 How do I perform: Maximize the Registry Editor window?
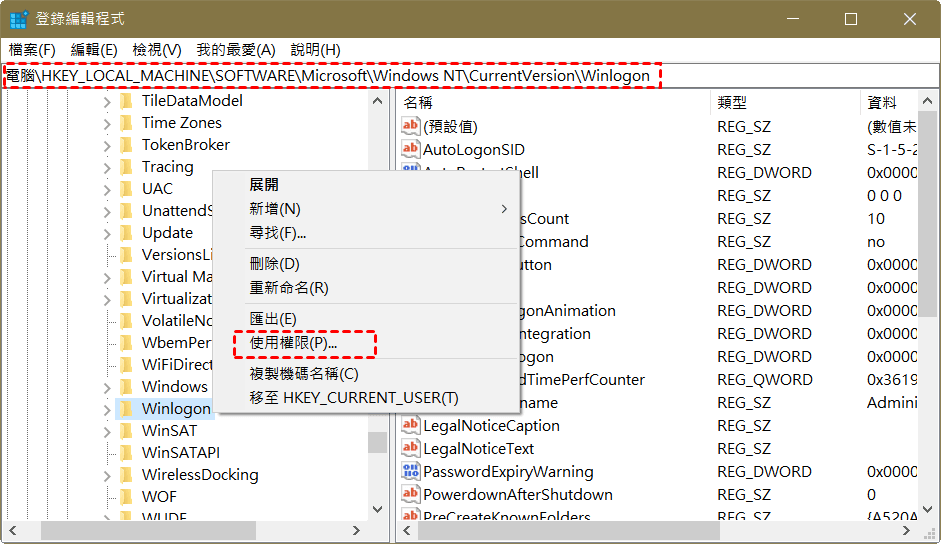pos(851,19)
